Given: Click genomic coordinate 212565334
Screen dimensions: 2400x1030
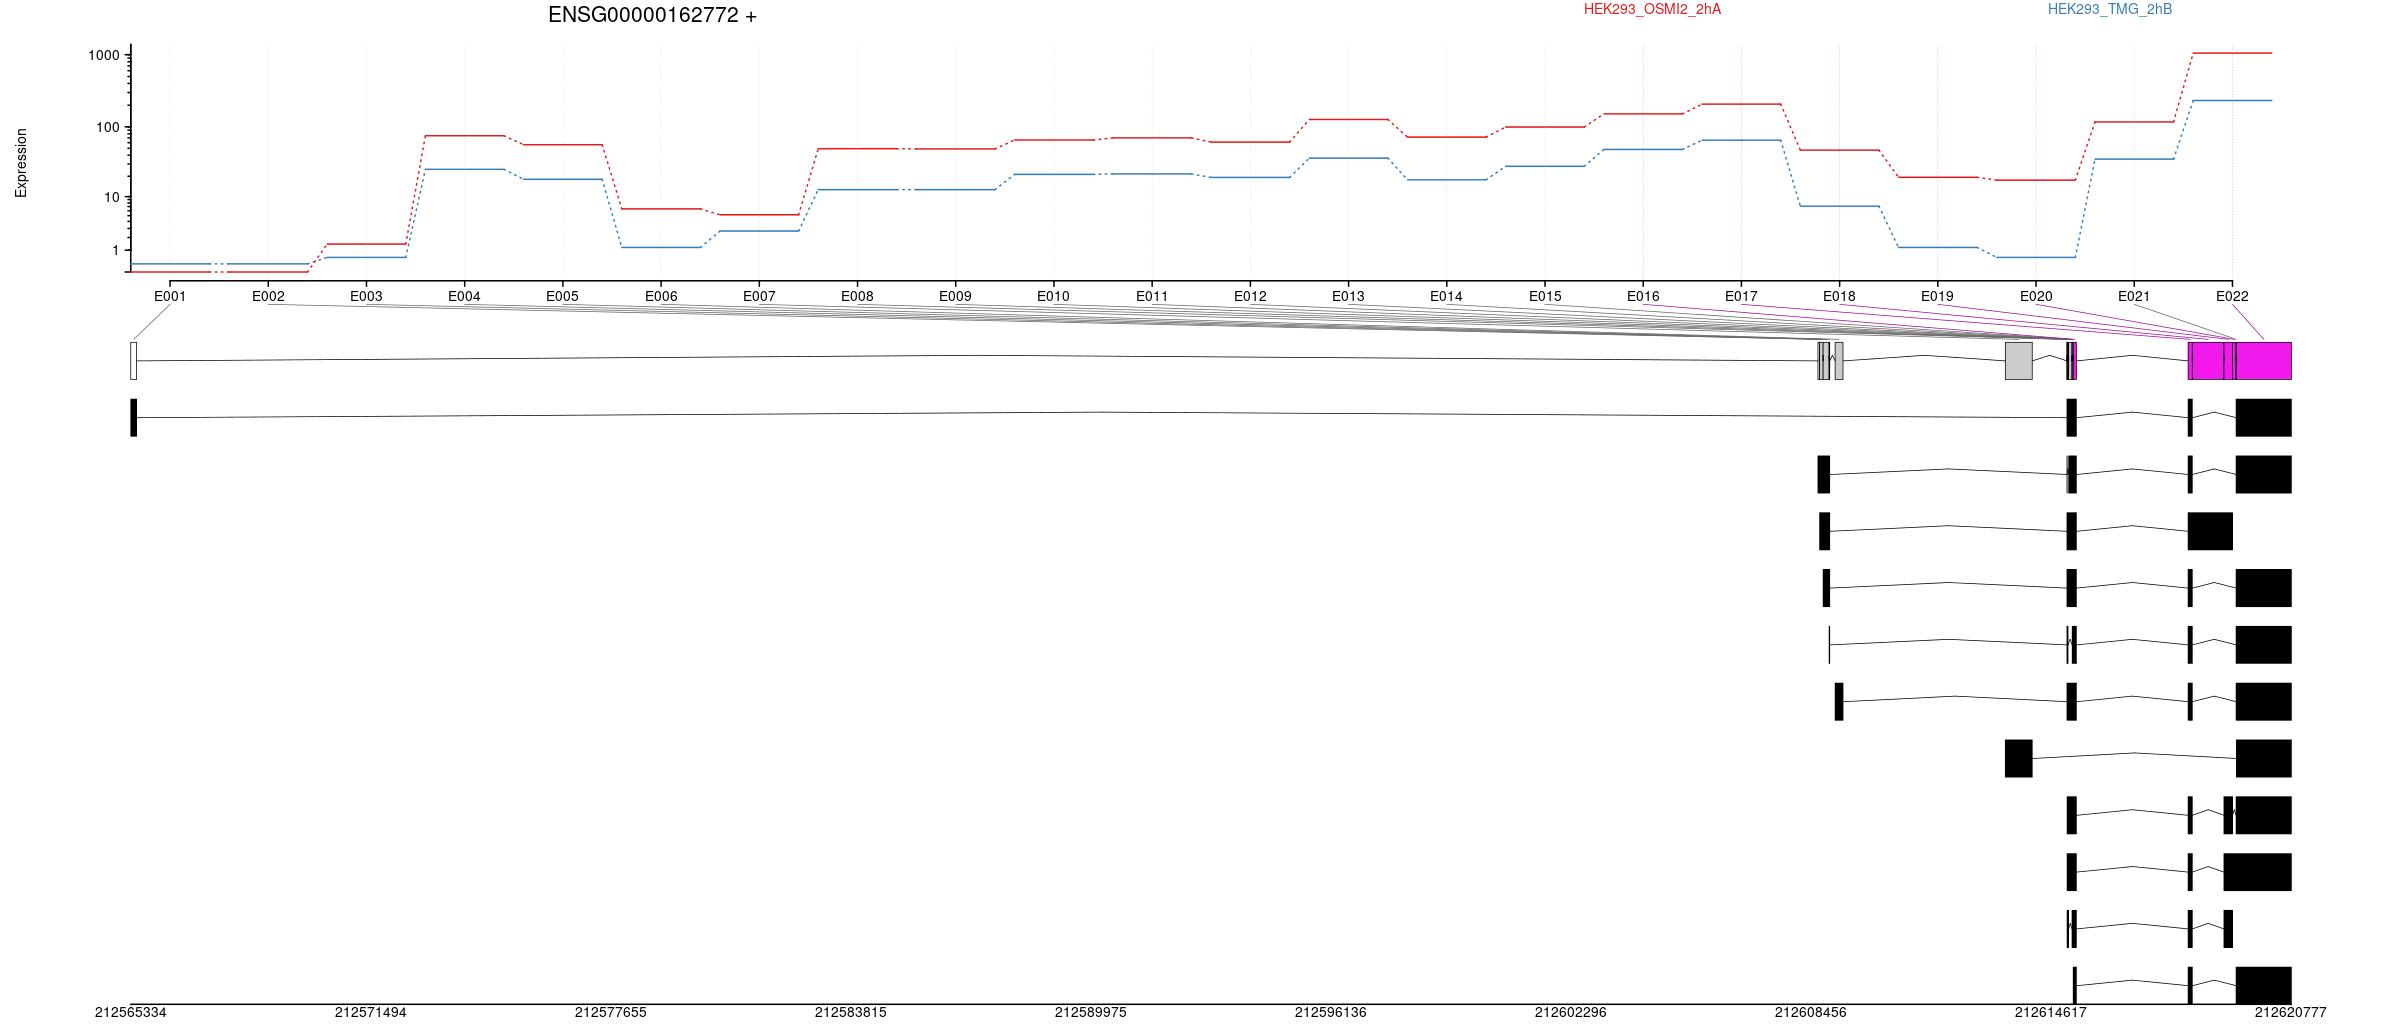Looking at the screenshot, I should 131,1013.
